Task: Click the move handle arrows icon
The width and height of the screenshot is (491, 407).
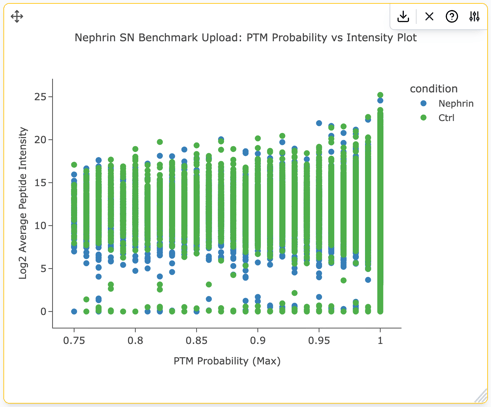Action: 17,16
